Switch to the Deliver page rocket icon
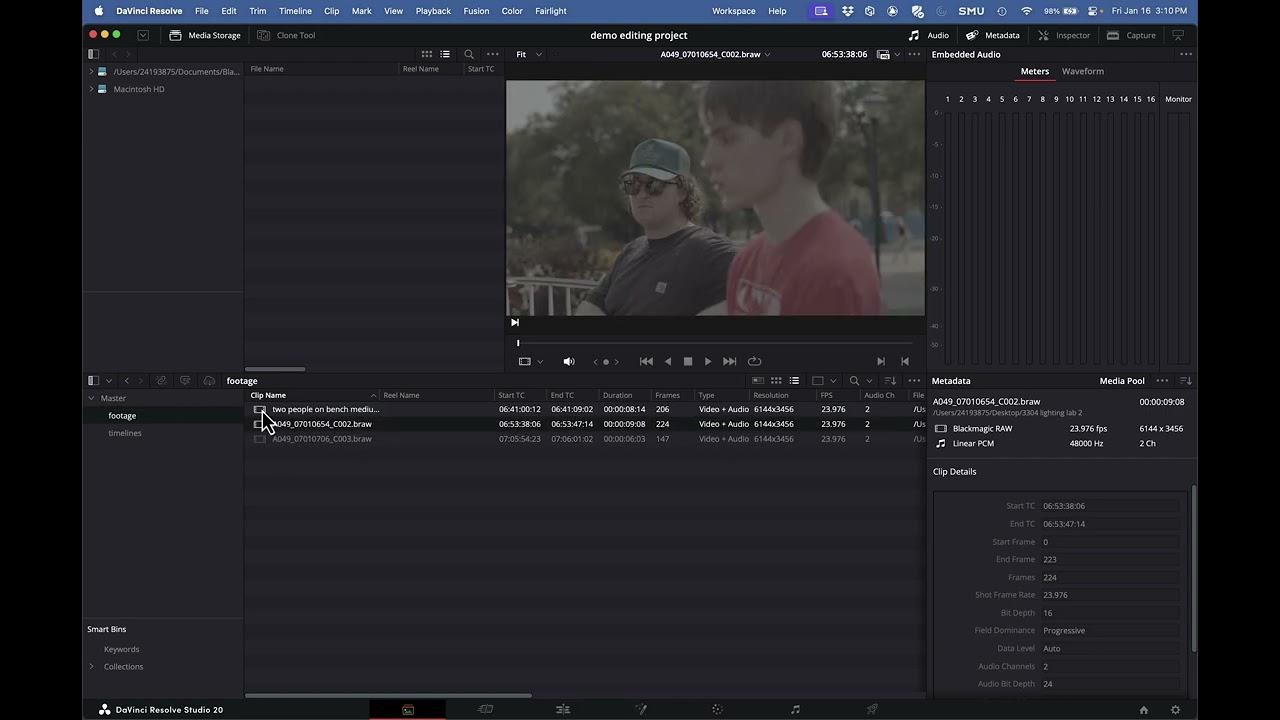This screenshot has height=720, width=1280. tap(872, 709)
